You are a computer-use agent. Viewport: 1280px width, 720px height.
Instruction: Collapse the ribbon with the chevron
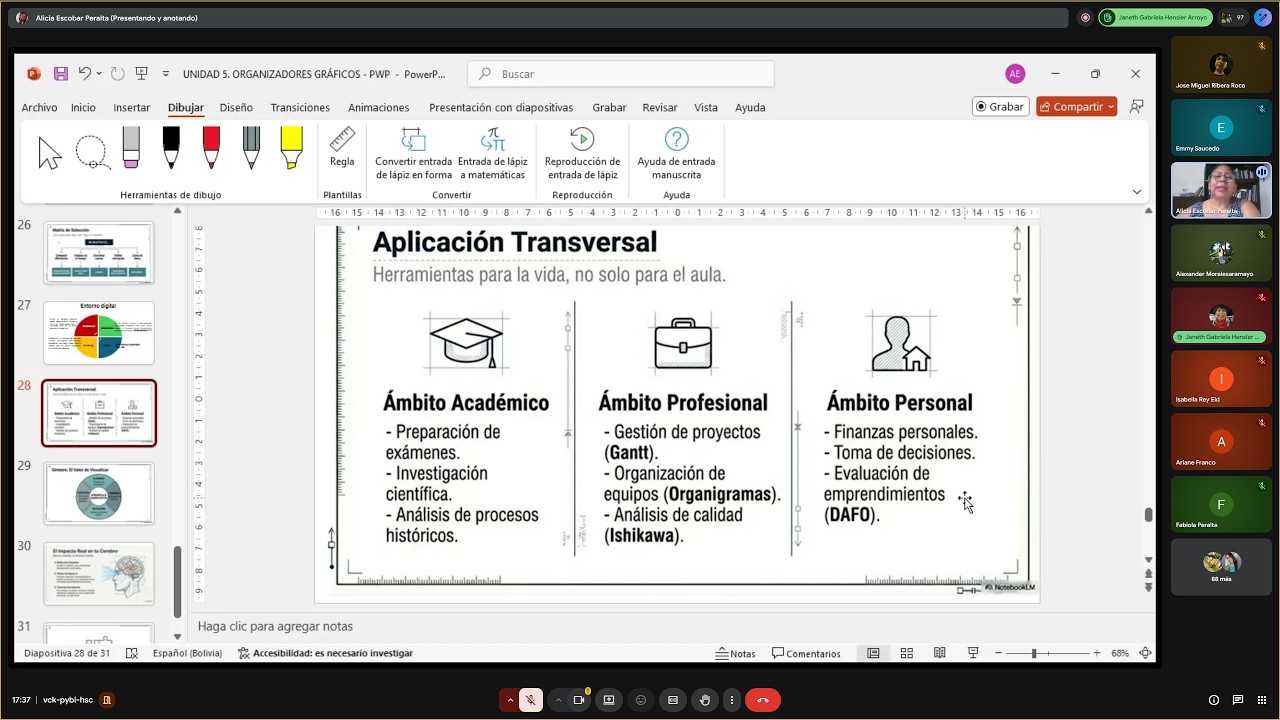coord(1136,192)
